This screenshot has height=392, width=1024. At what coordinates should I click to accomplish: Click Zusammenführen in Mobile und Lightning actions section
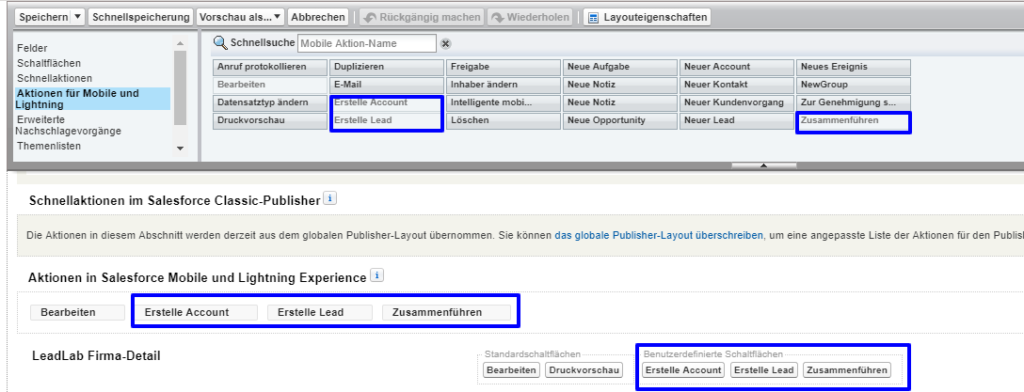click(x=446, y=312)
